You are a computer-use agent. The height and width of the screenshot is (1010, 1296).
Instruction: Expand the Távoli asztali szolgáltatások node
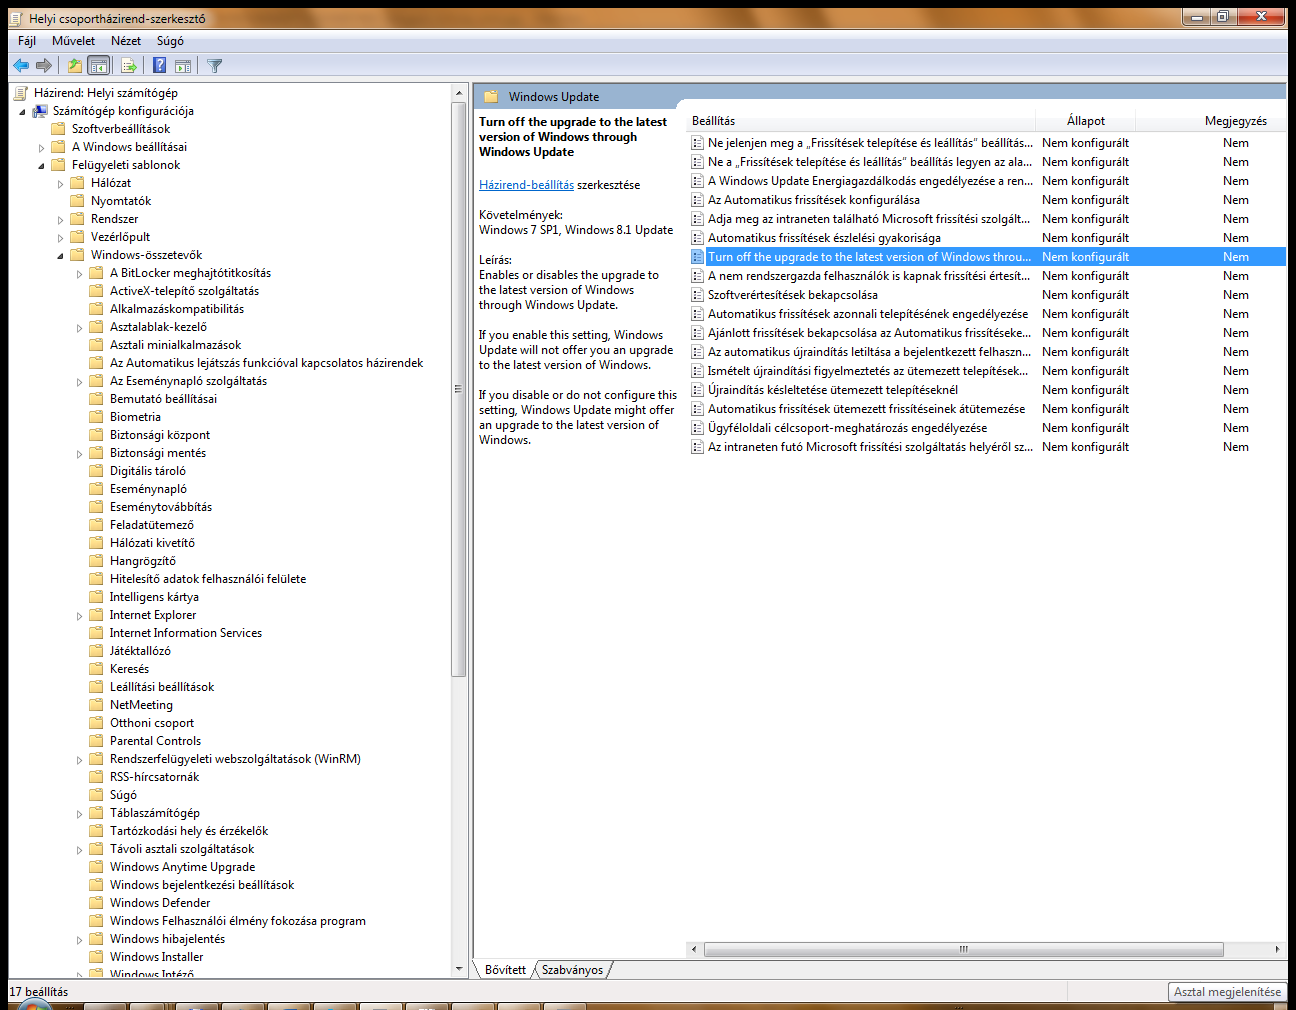79,849
